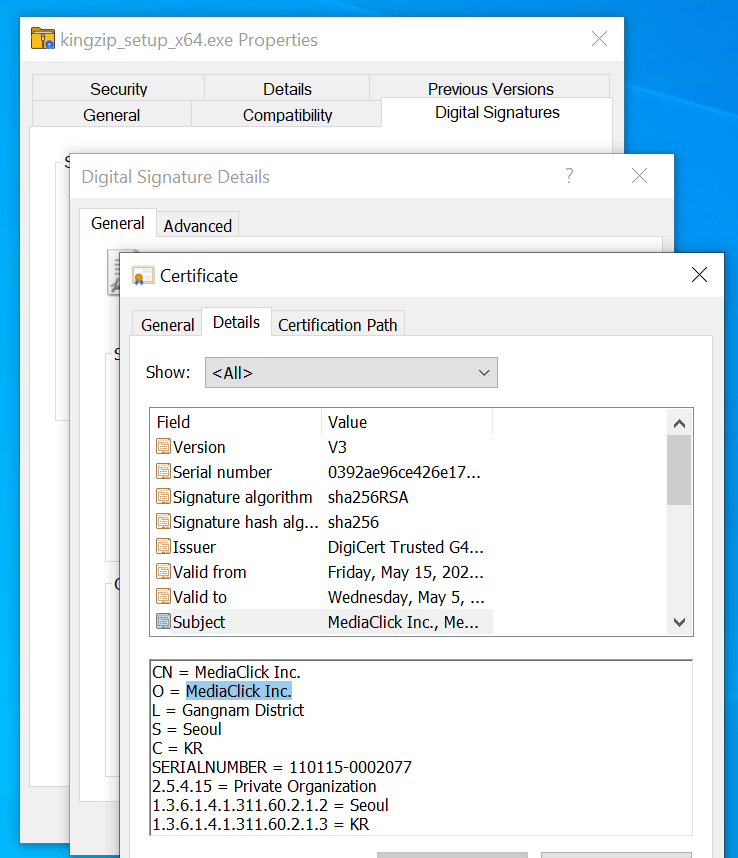Click the Signature hash algorithm field icon

tap(163, 521)
